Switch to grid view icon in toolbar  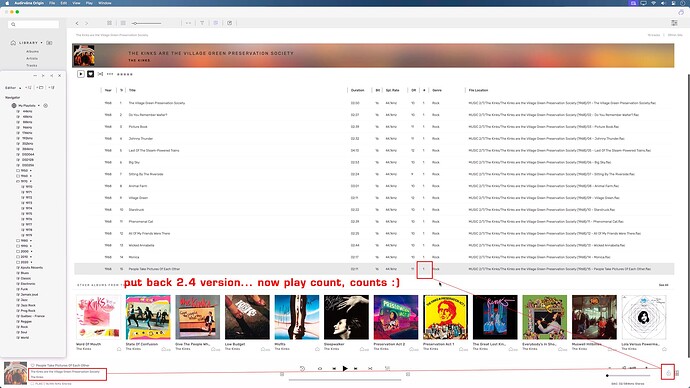(x=110, y=23)
